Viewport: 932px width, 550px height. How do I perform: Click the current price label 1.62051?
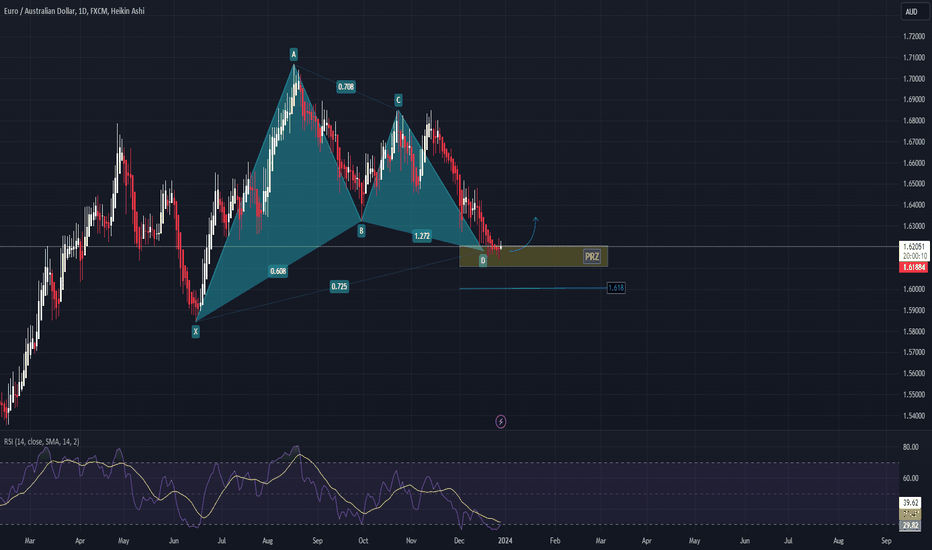click(x=914, y=246)
